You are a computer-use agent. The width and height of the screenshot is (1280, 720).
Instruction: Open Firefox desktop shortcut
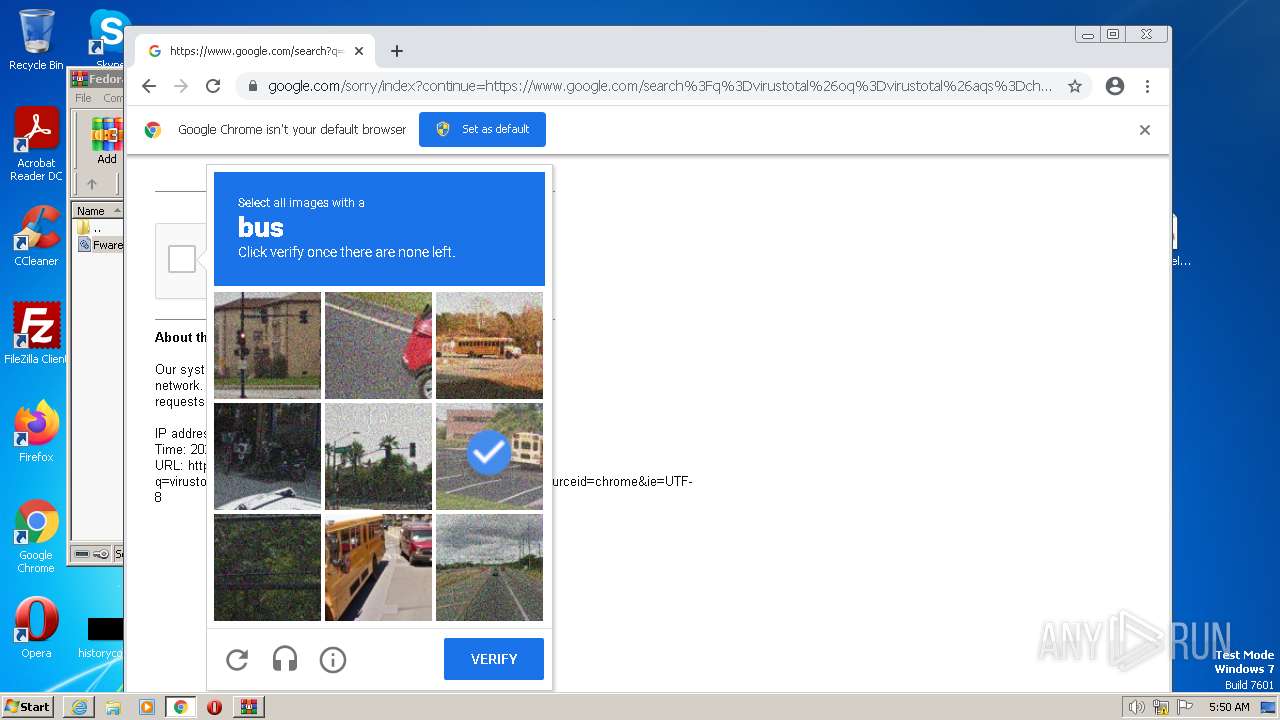(36, 432)
